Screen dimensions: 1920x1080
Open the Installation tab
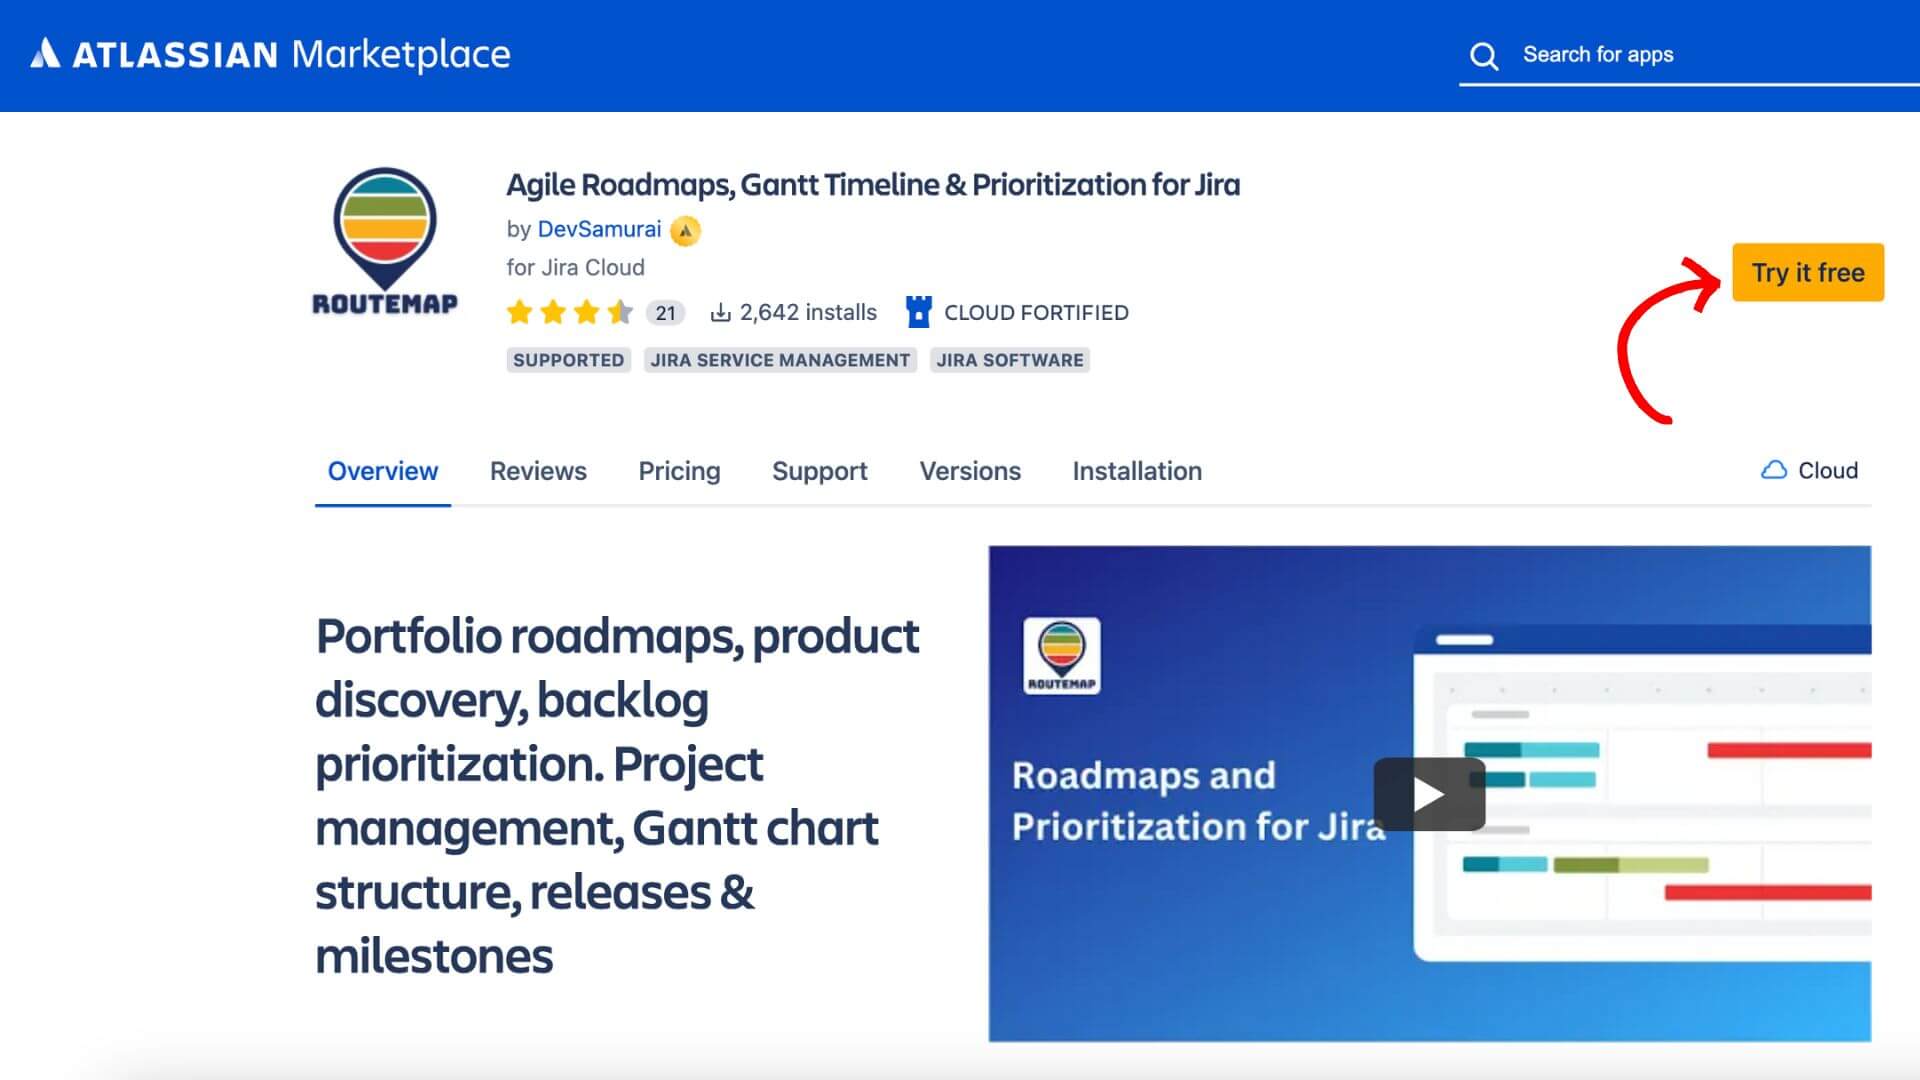(x=1137, y=471)
